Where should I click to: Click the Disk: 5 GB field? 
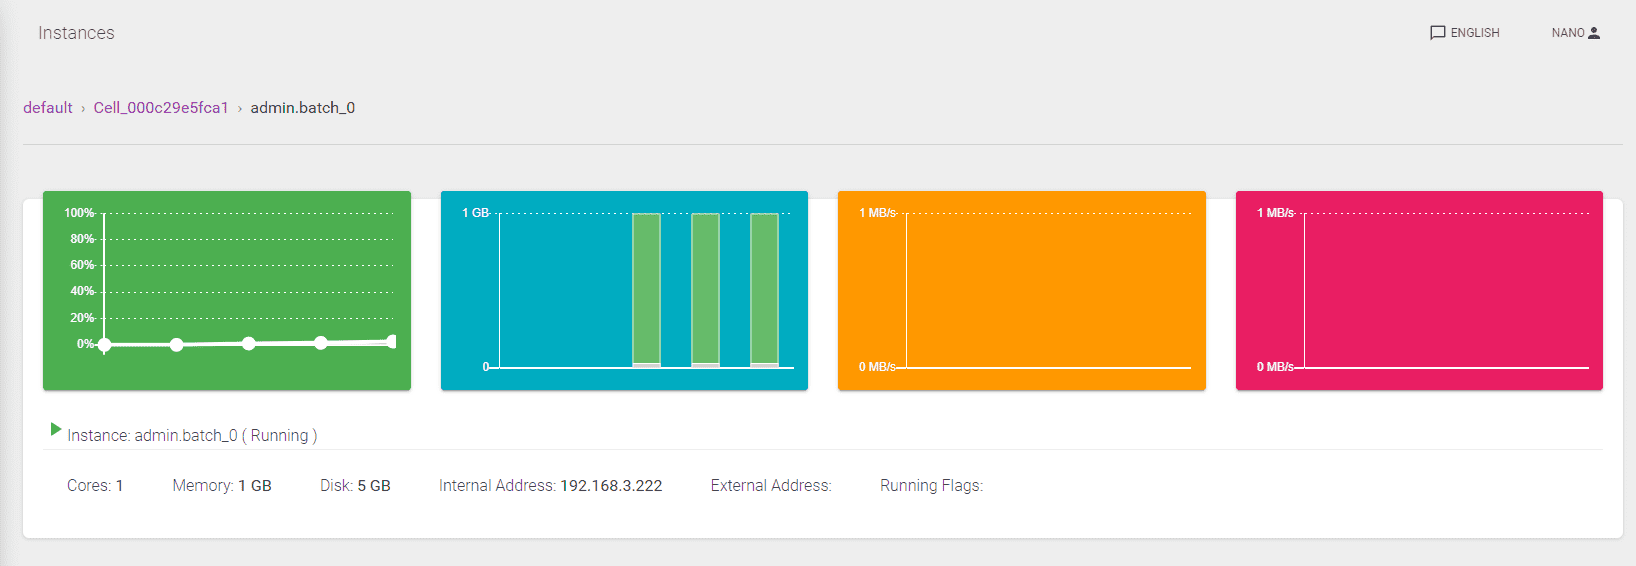355,486
